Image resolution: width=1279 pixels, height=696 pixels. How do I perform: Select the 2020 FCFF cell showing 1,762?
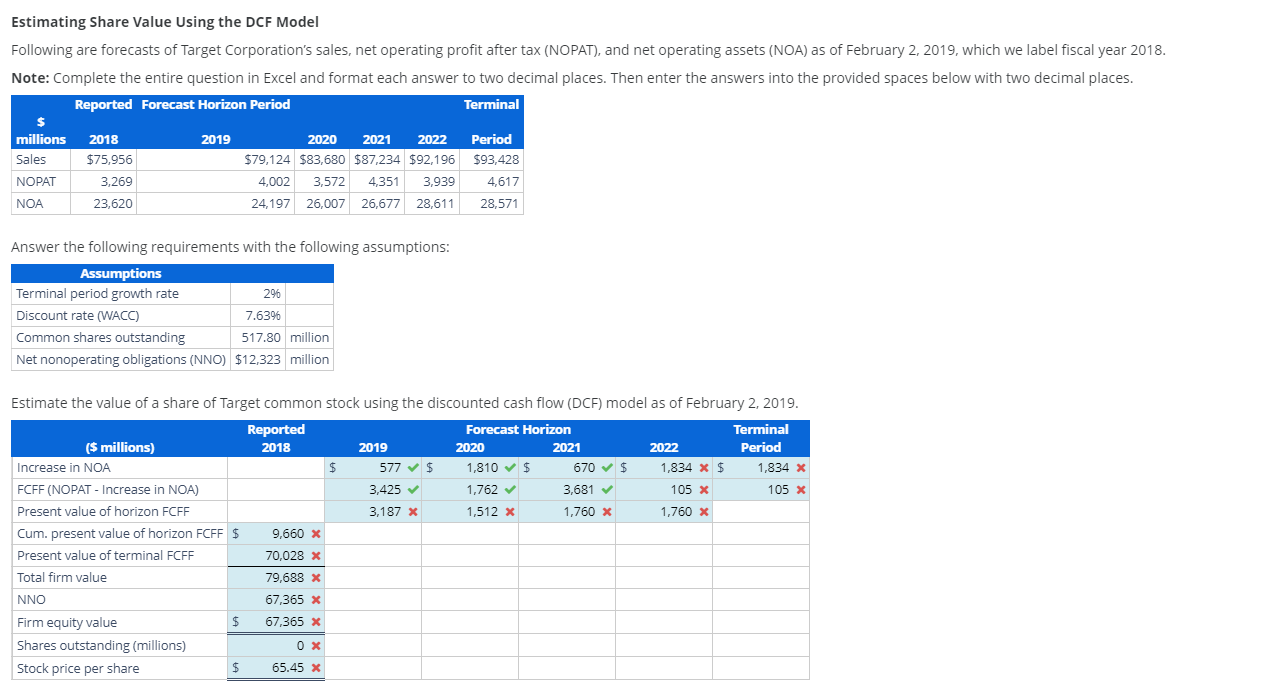coord(470,489)
